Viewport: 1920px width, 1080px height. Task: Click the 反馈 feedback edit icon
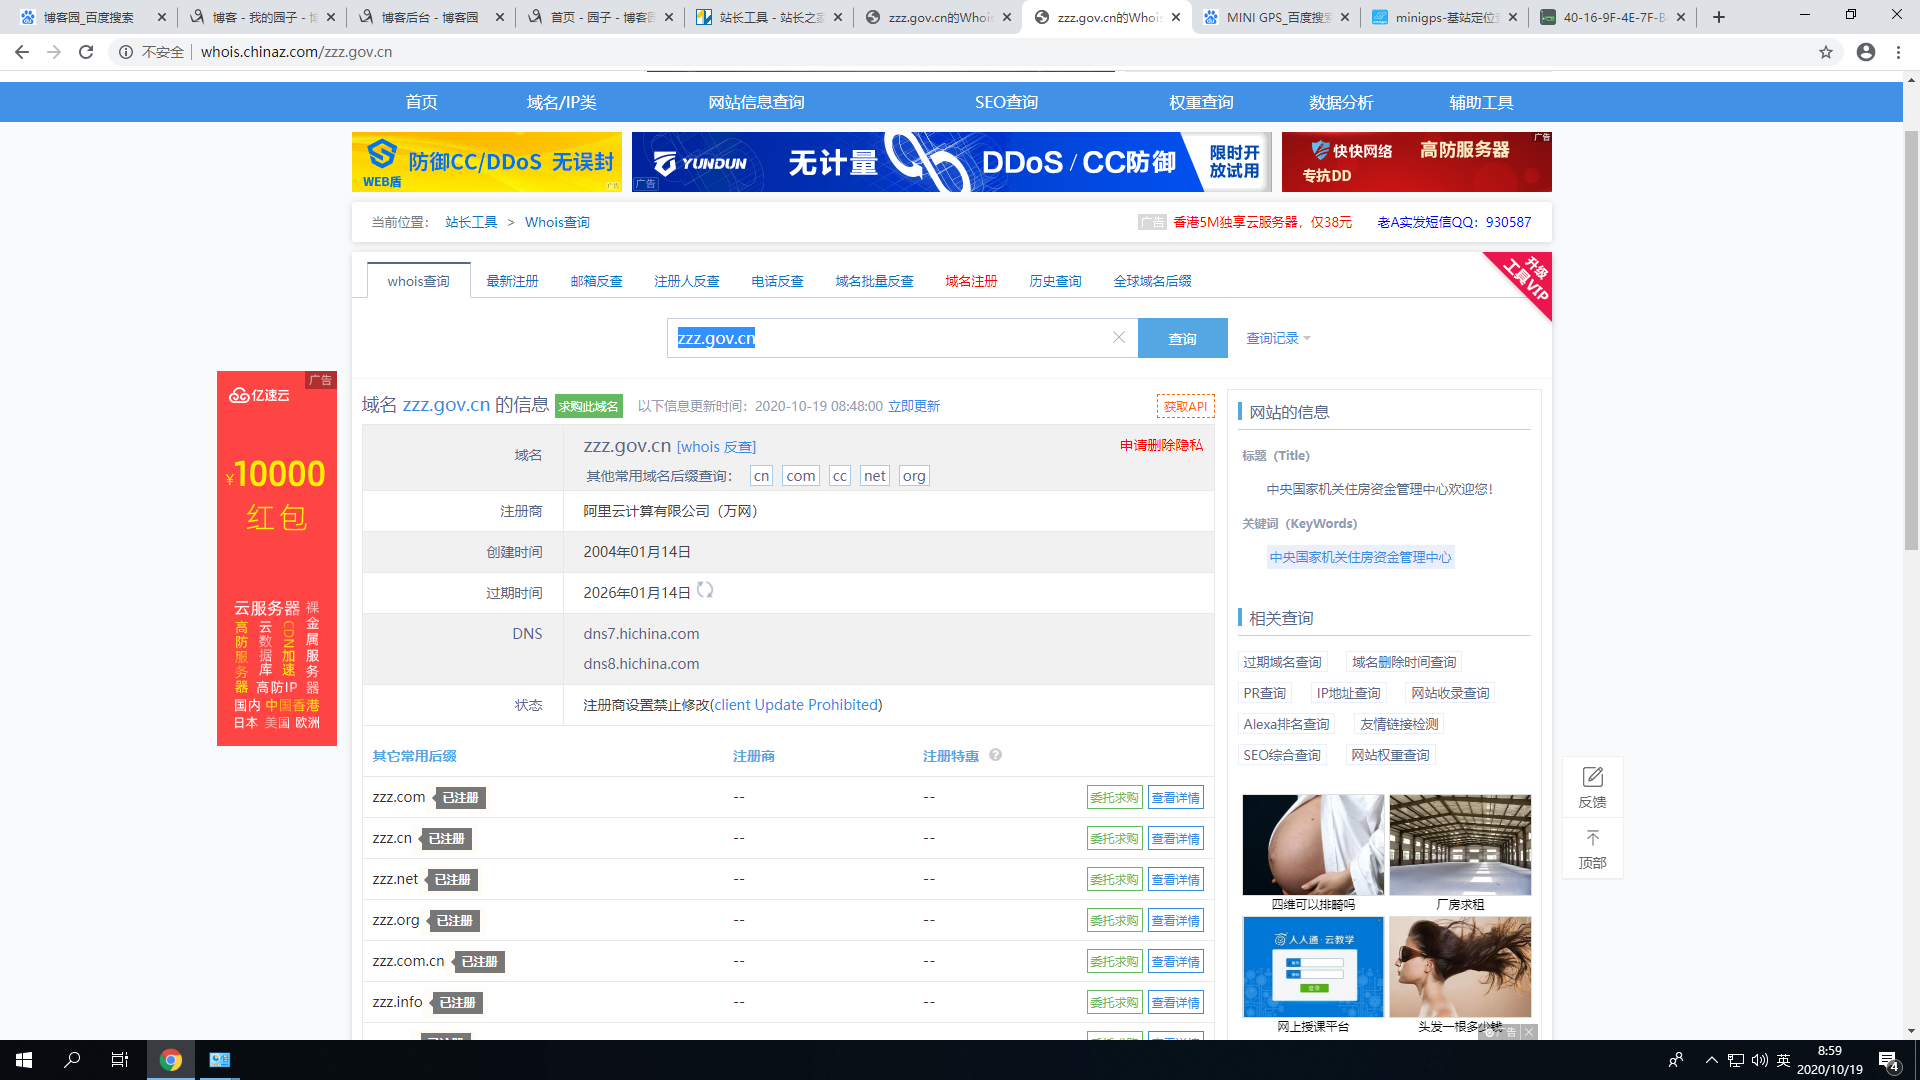click(1592, 778)
